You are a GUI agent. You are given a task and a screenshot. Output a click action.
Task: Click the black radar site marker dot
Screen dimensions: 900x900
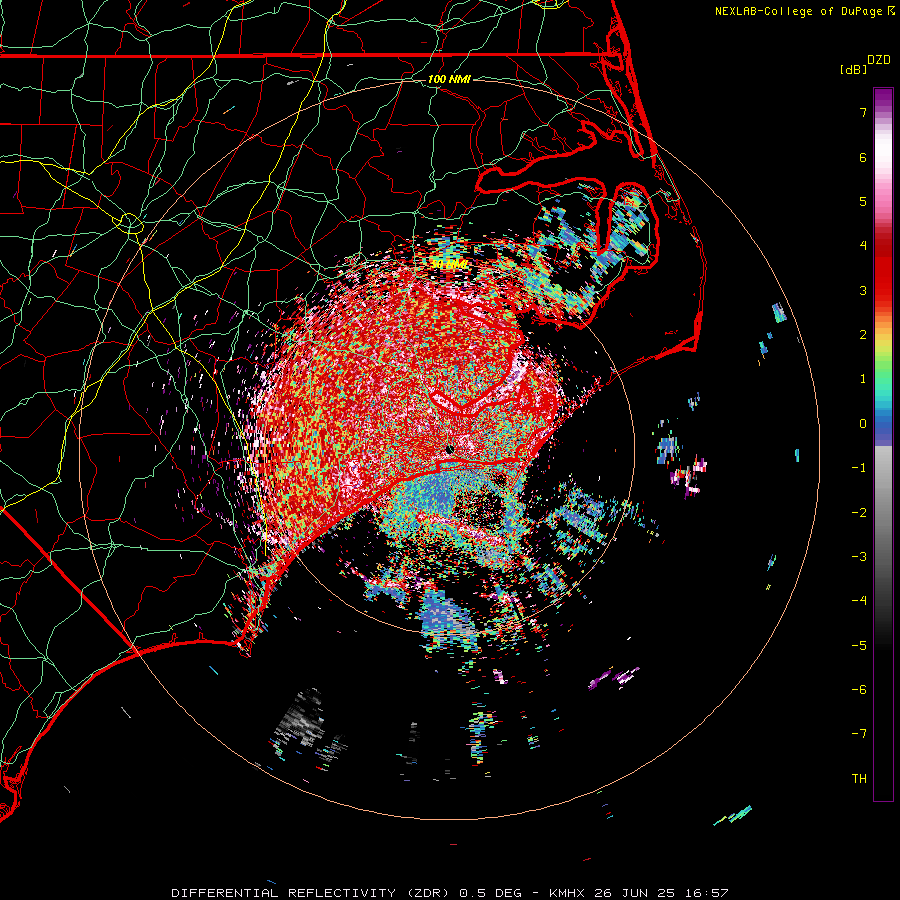[x=450, y=450]
